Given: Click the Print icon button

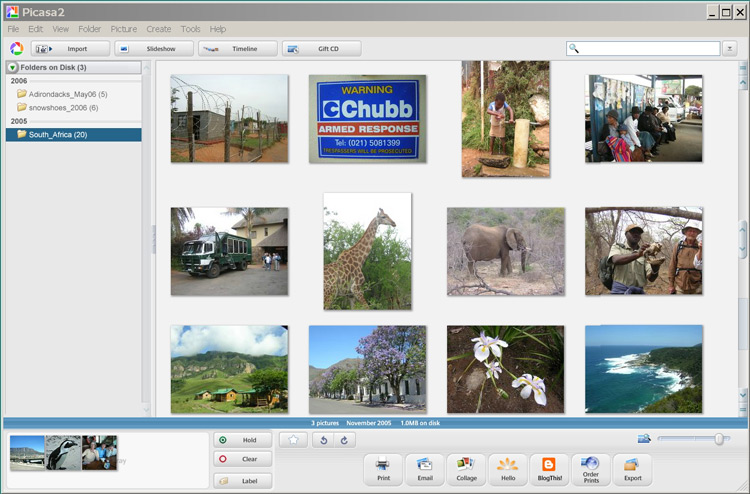Looking at the screenshot, I should (x=383, y=469).
